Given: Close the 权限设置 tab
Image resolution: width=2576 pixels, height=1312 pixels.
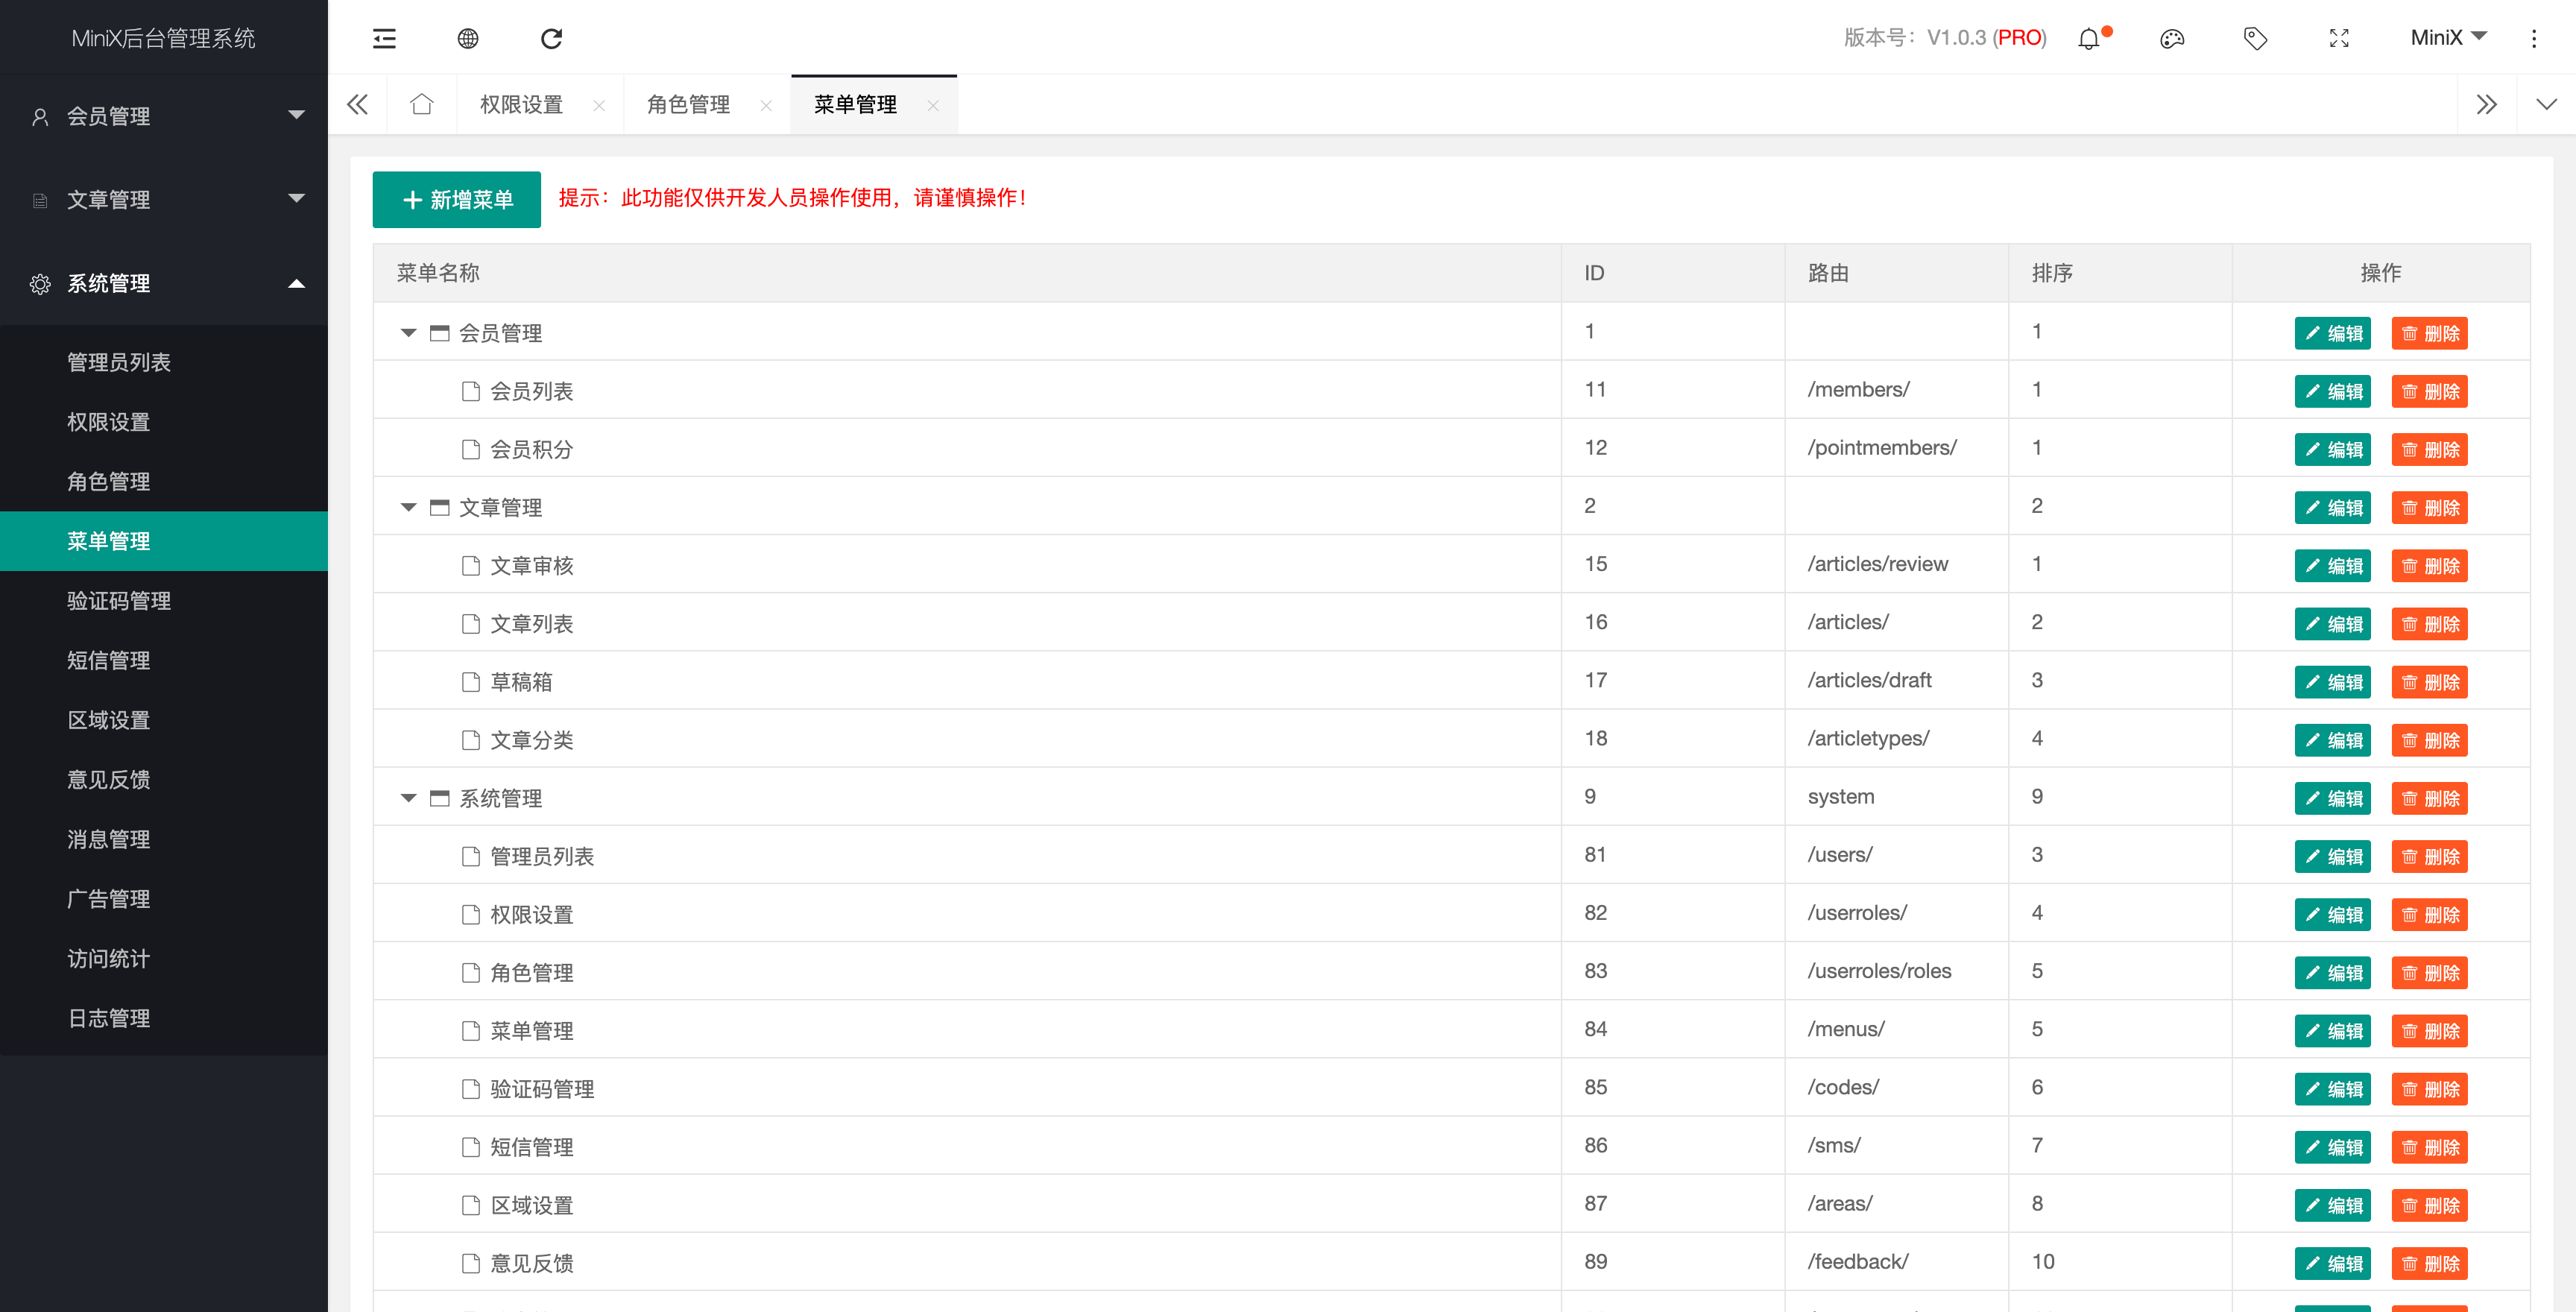Looking at the screenshot, I should 599,105.
